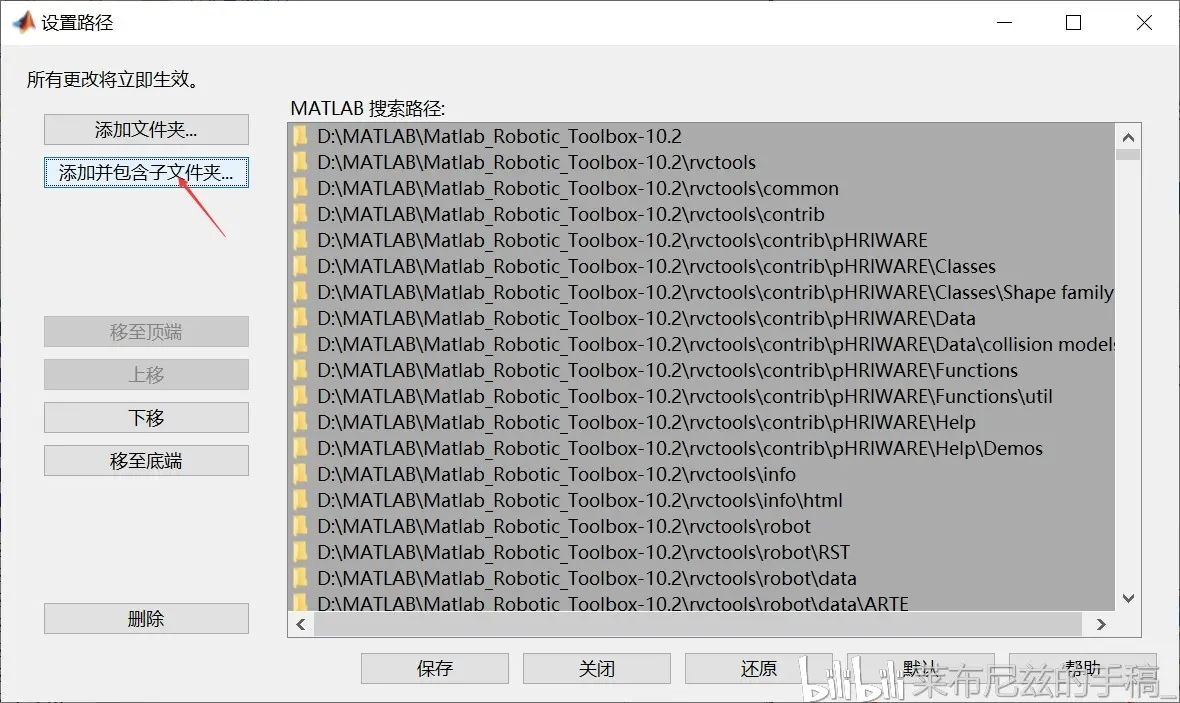This screenshot has height=703, width=1180.
Task: Click folder icon beside the path ending in rvctools\info
Action: (x=300, y=473)
